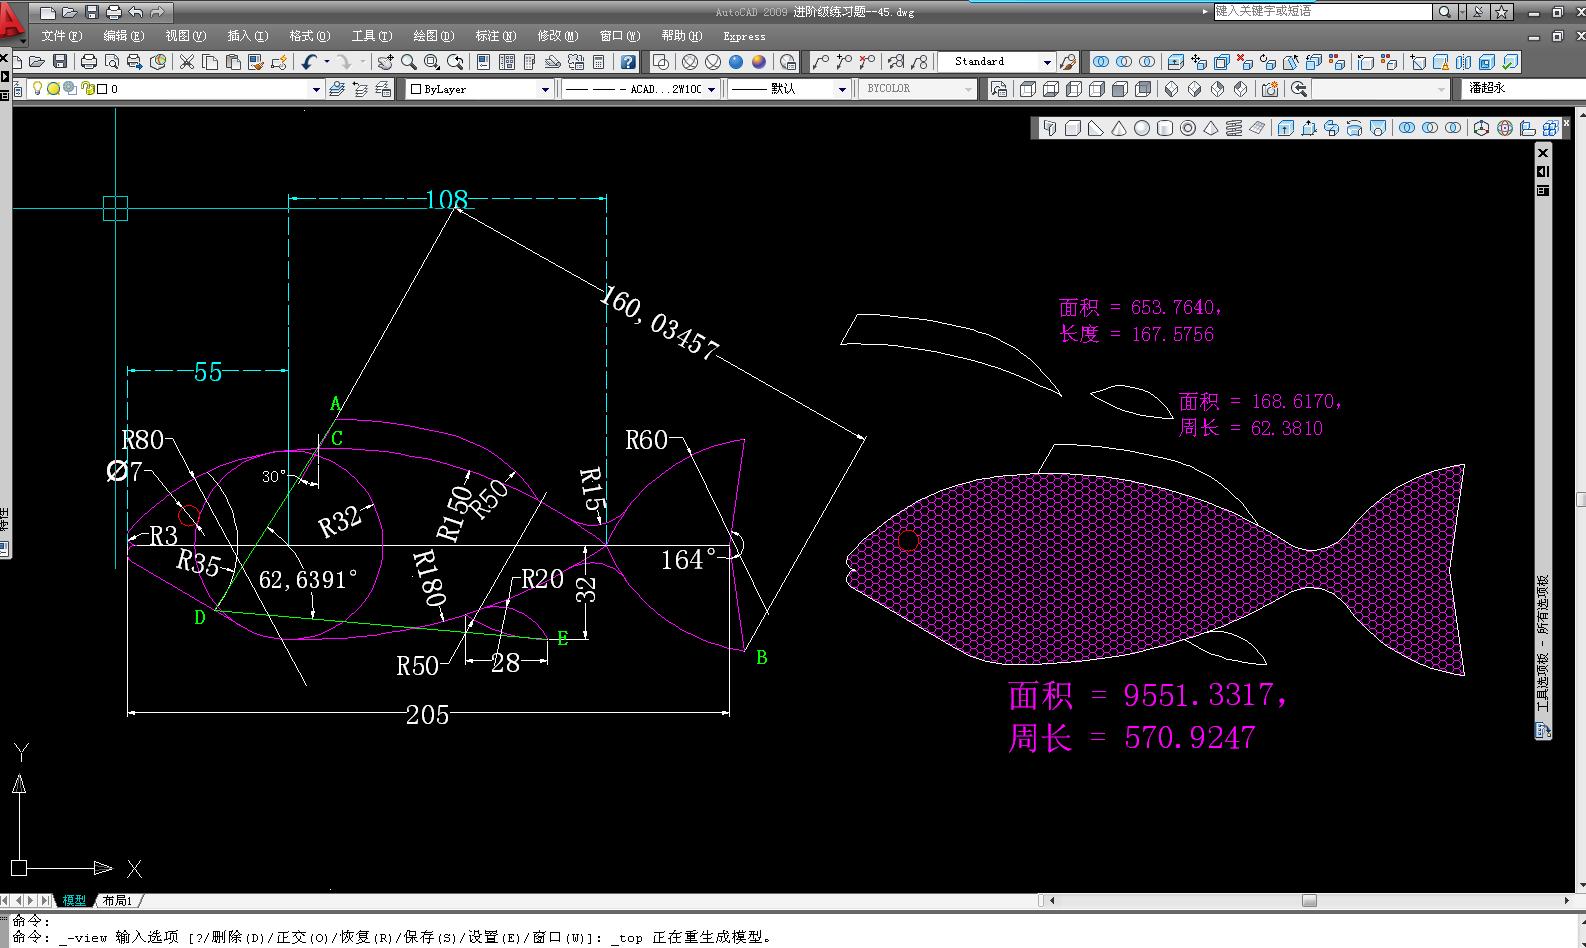The width and height of the screenshot is (1586, 948).
Task: Click the camera icon in the view toolbar
Action: (1270, 89)
